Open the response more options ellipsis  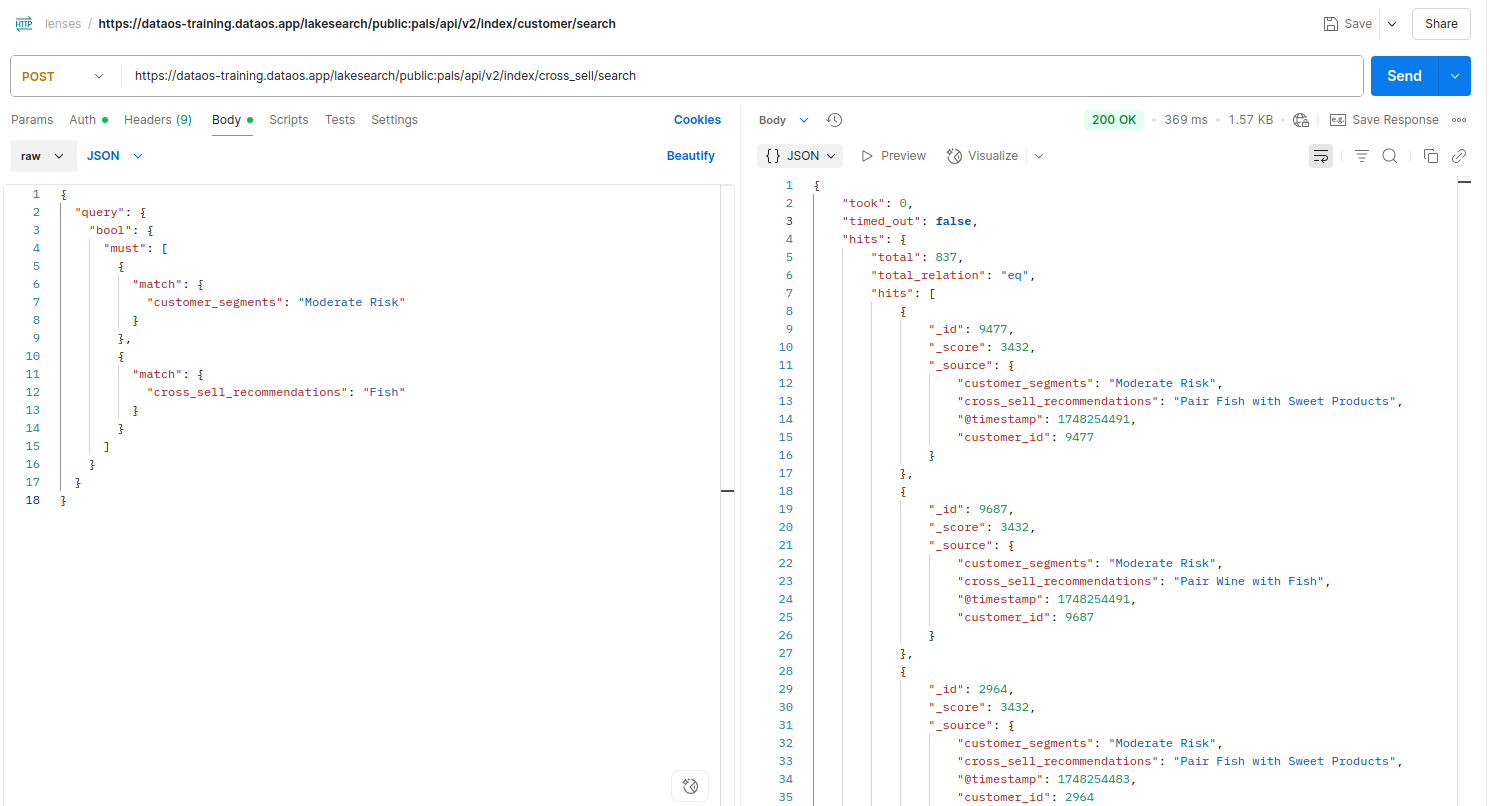point(1459,120)
